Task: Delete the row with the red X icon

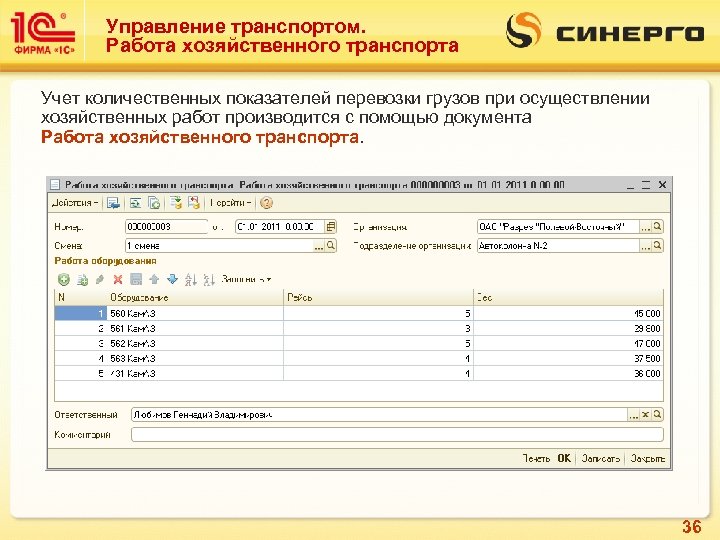Action: pyautogui.click(x=118, y=279)
